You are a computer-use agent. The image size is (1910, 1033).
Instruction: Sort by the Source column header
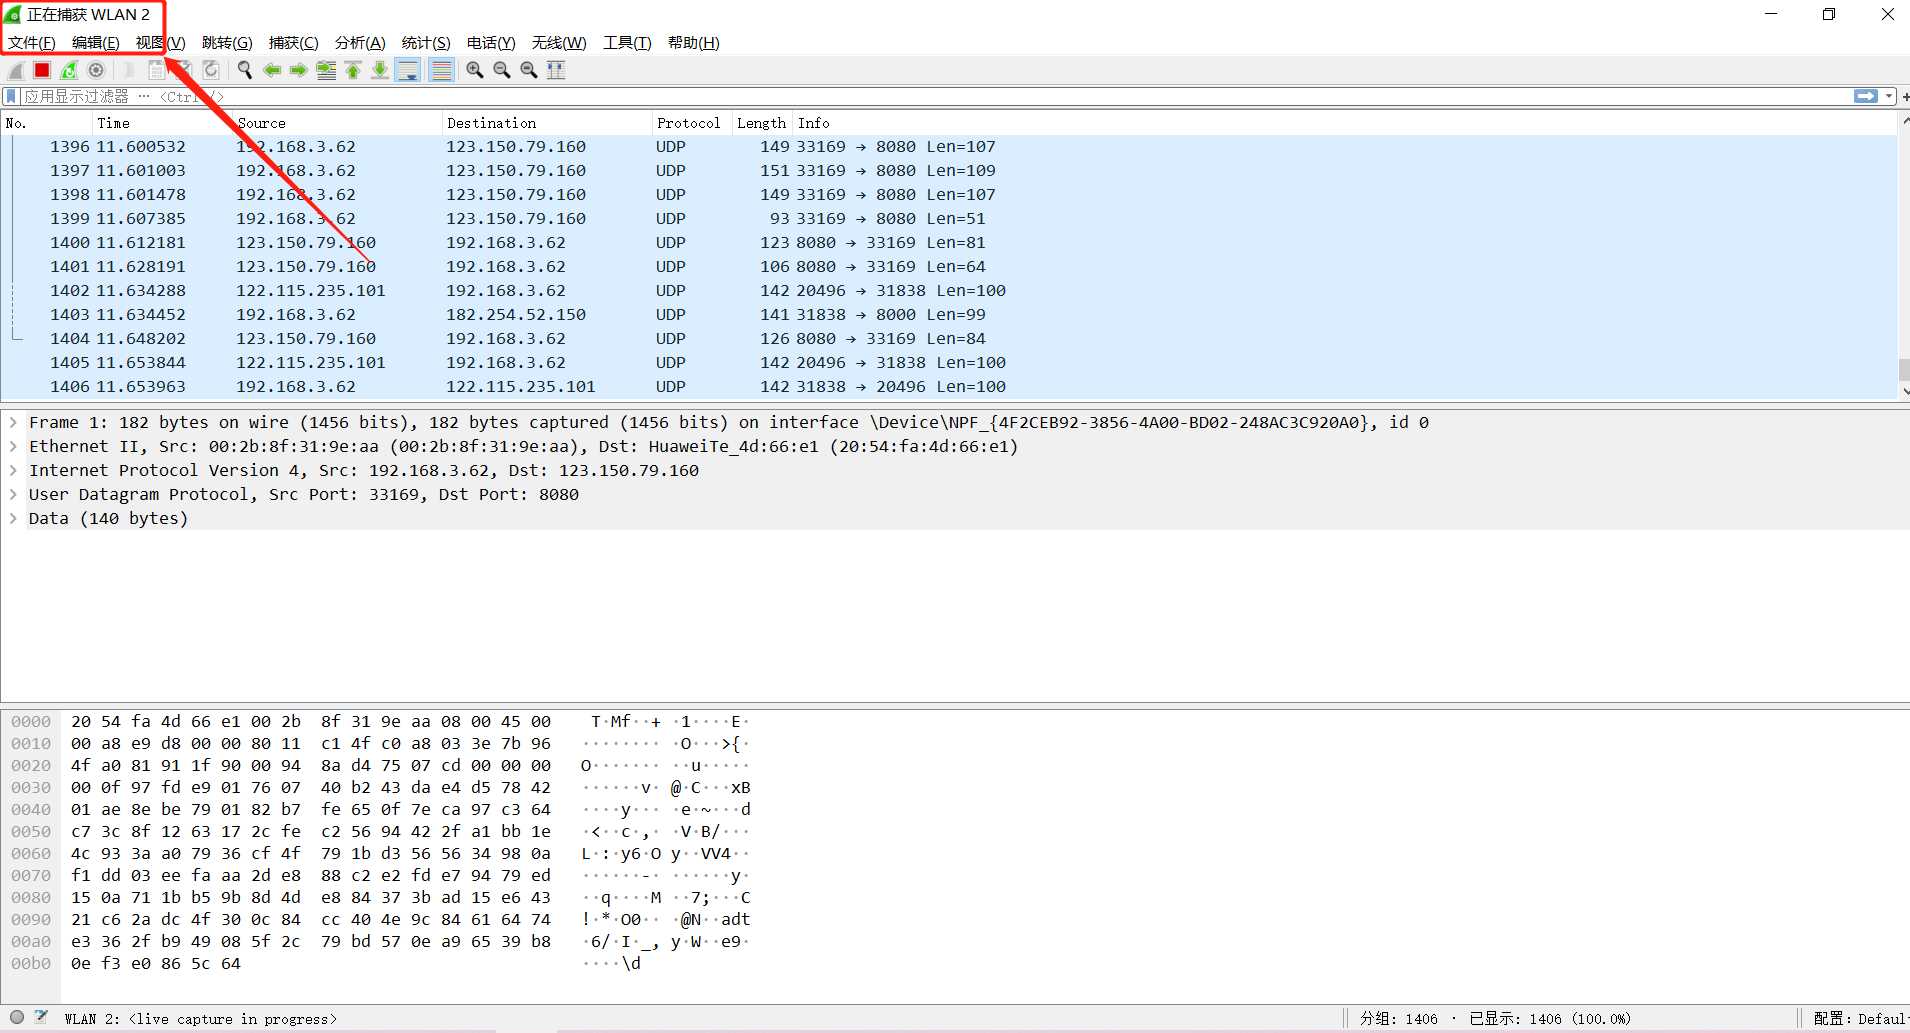[337, 123]
